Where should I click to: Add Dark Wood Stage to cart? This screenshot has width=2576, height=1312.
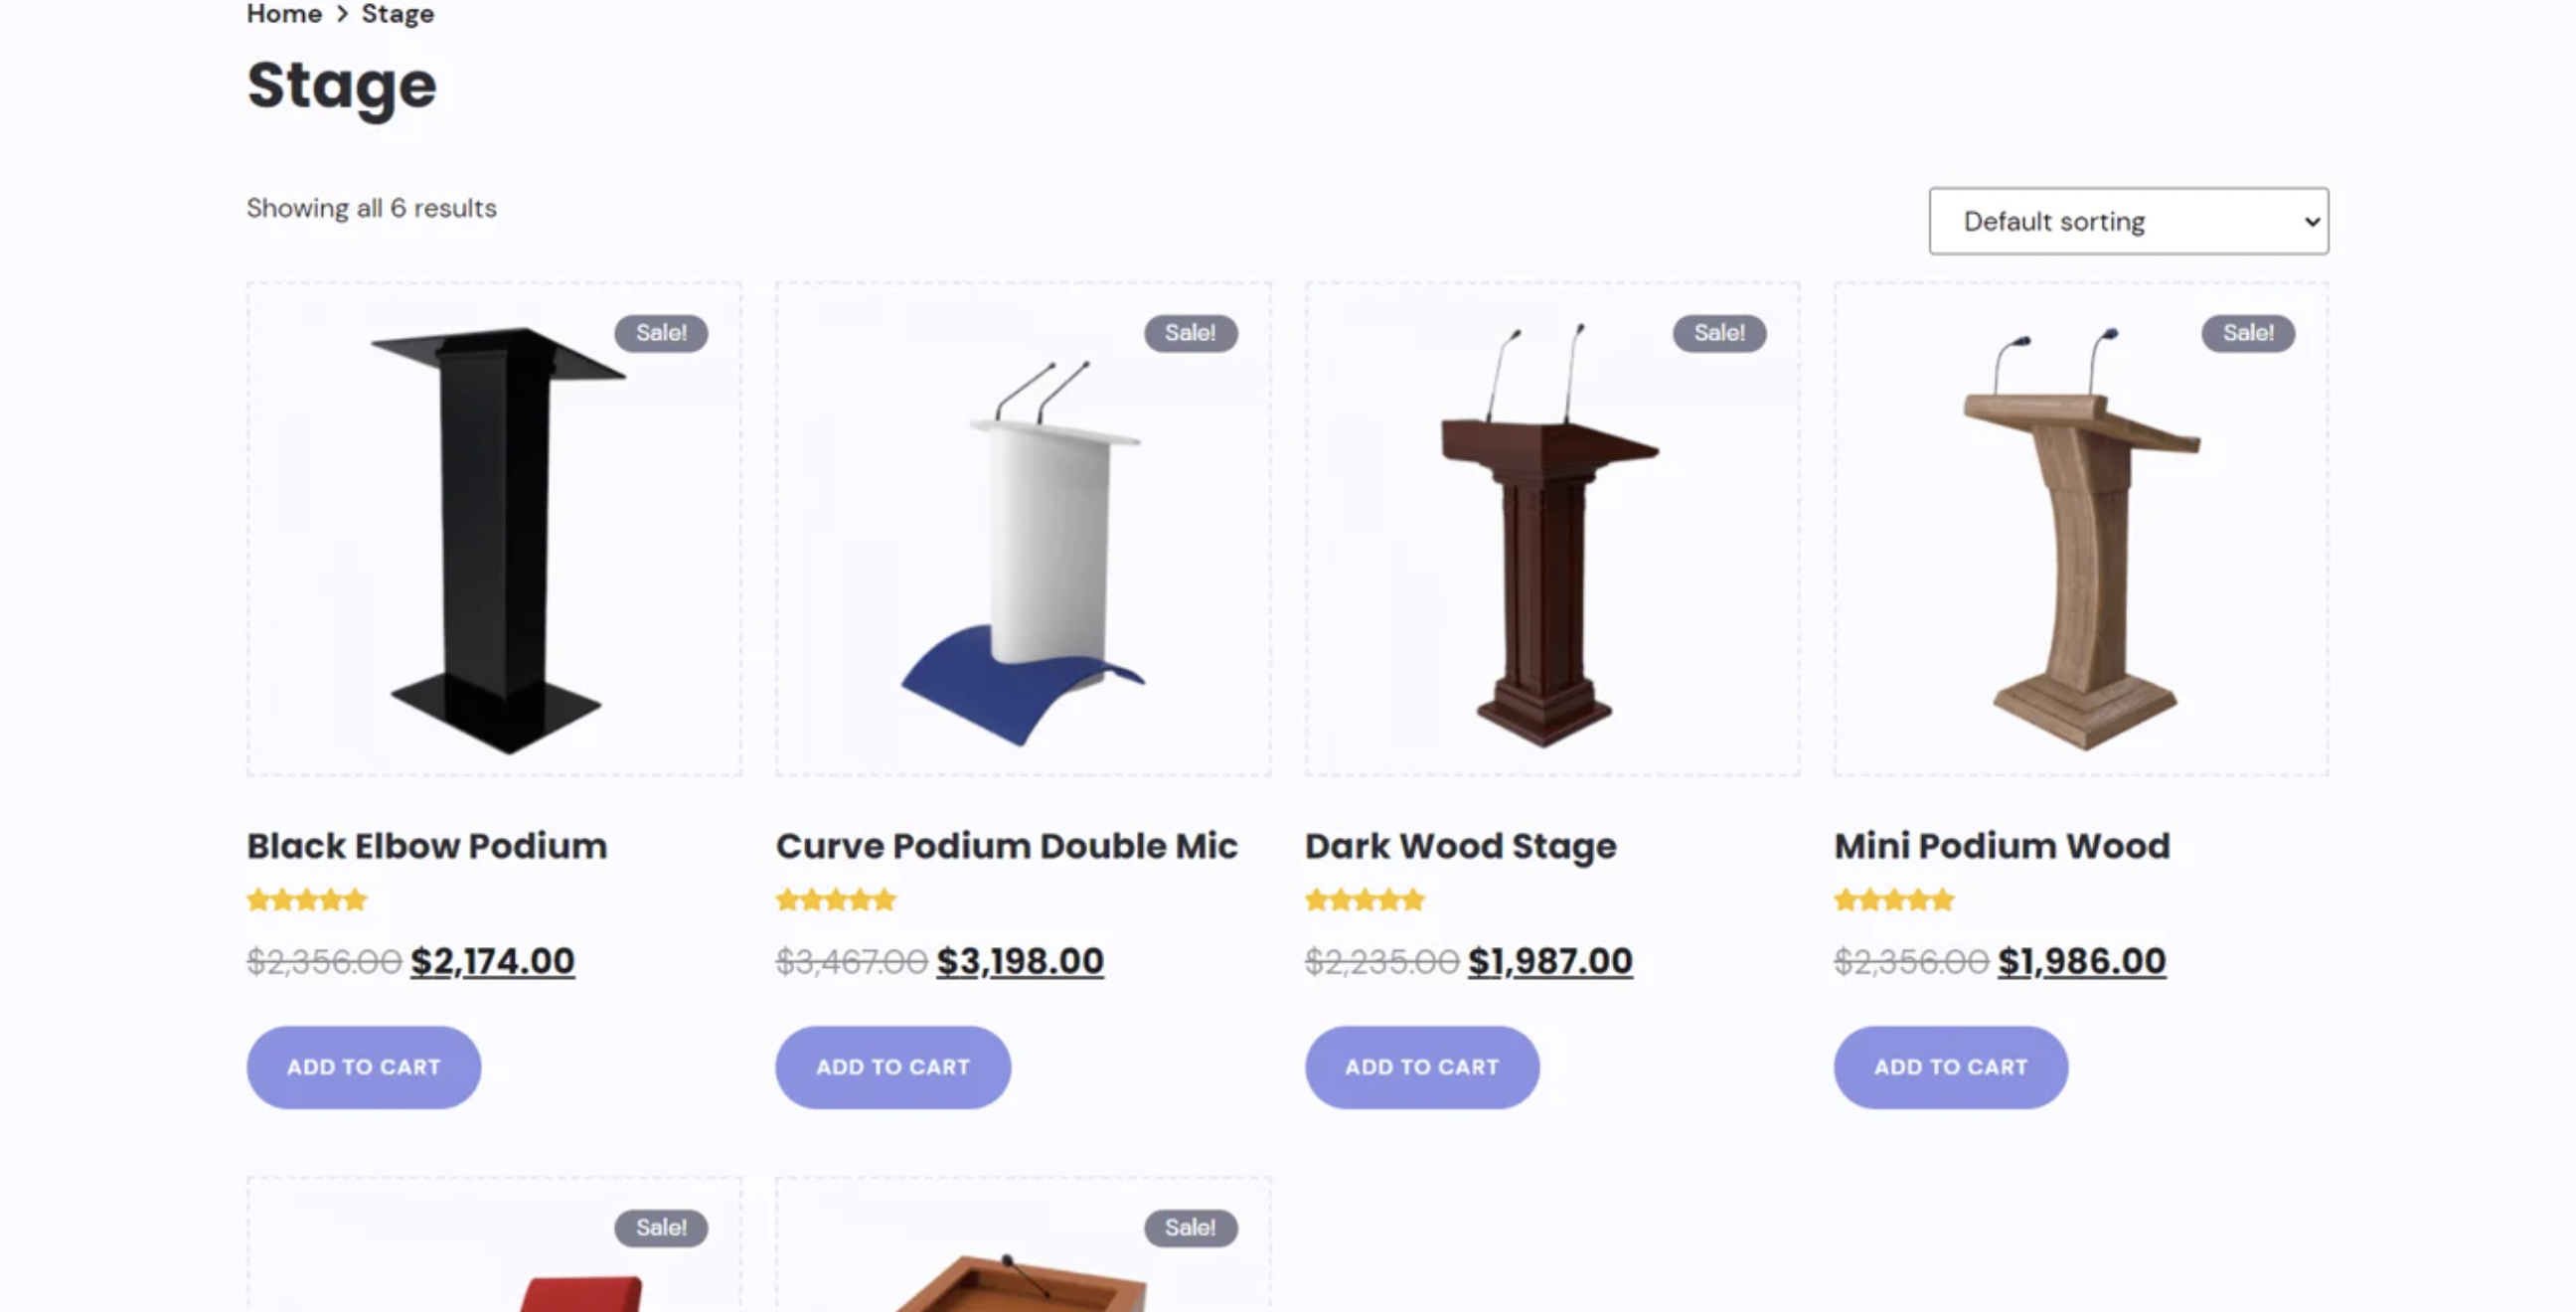pos(1422,1067)
